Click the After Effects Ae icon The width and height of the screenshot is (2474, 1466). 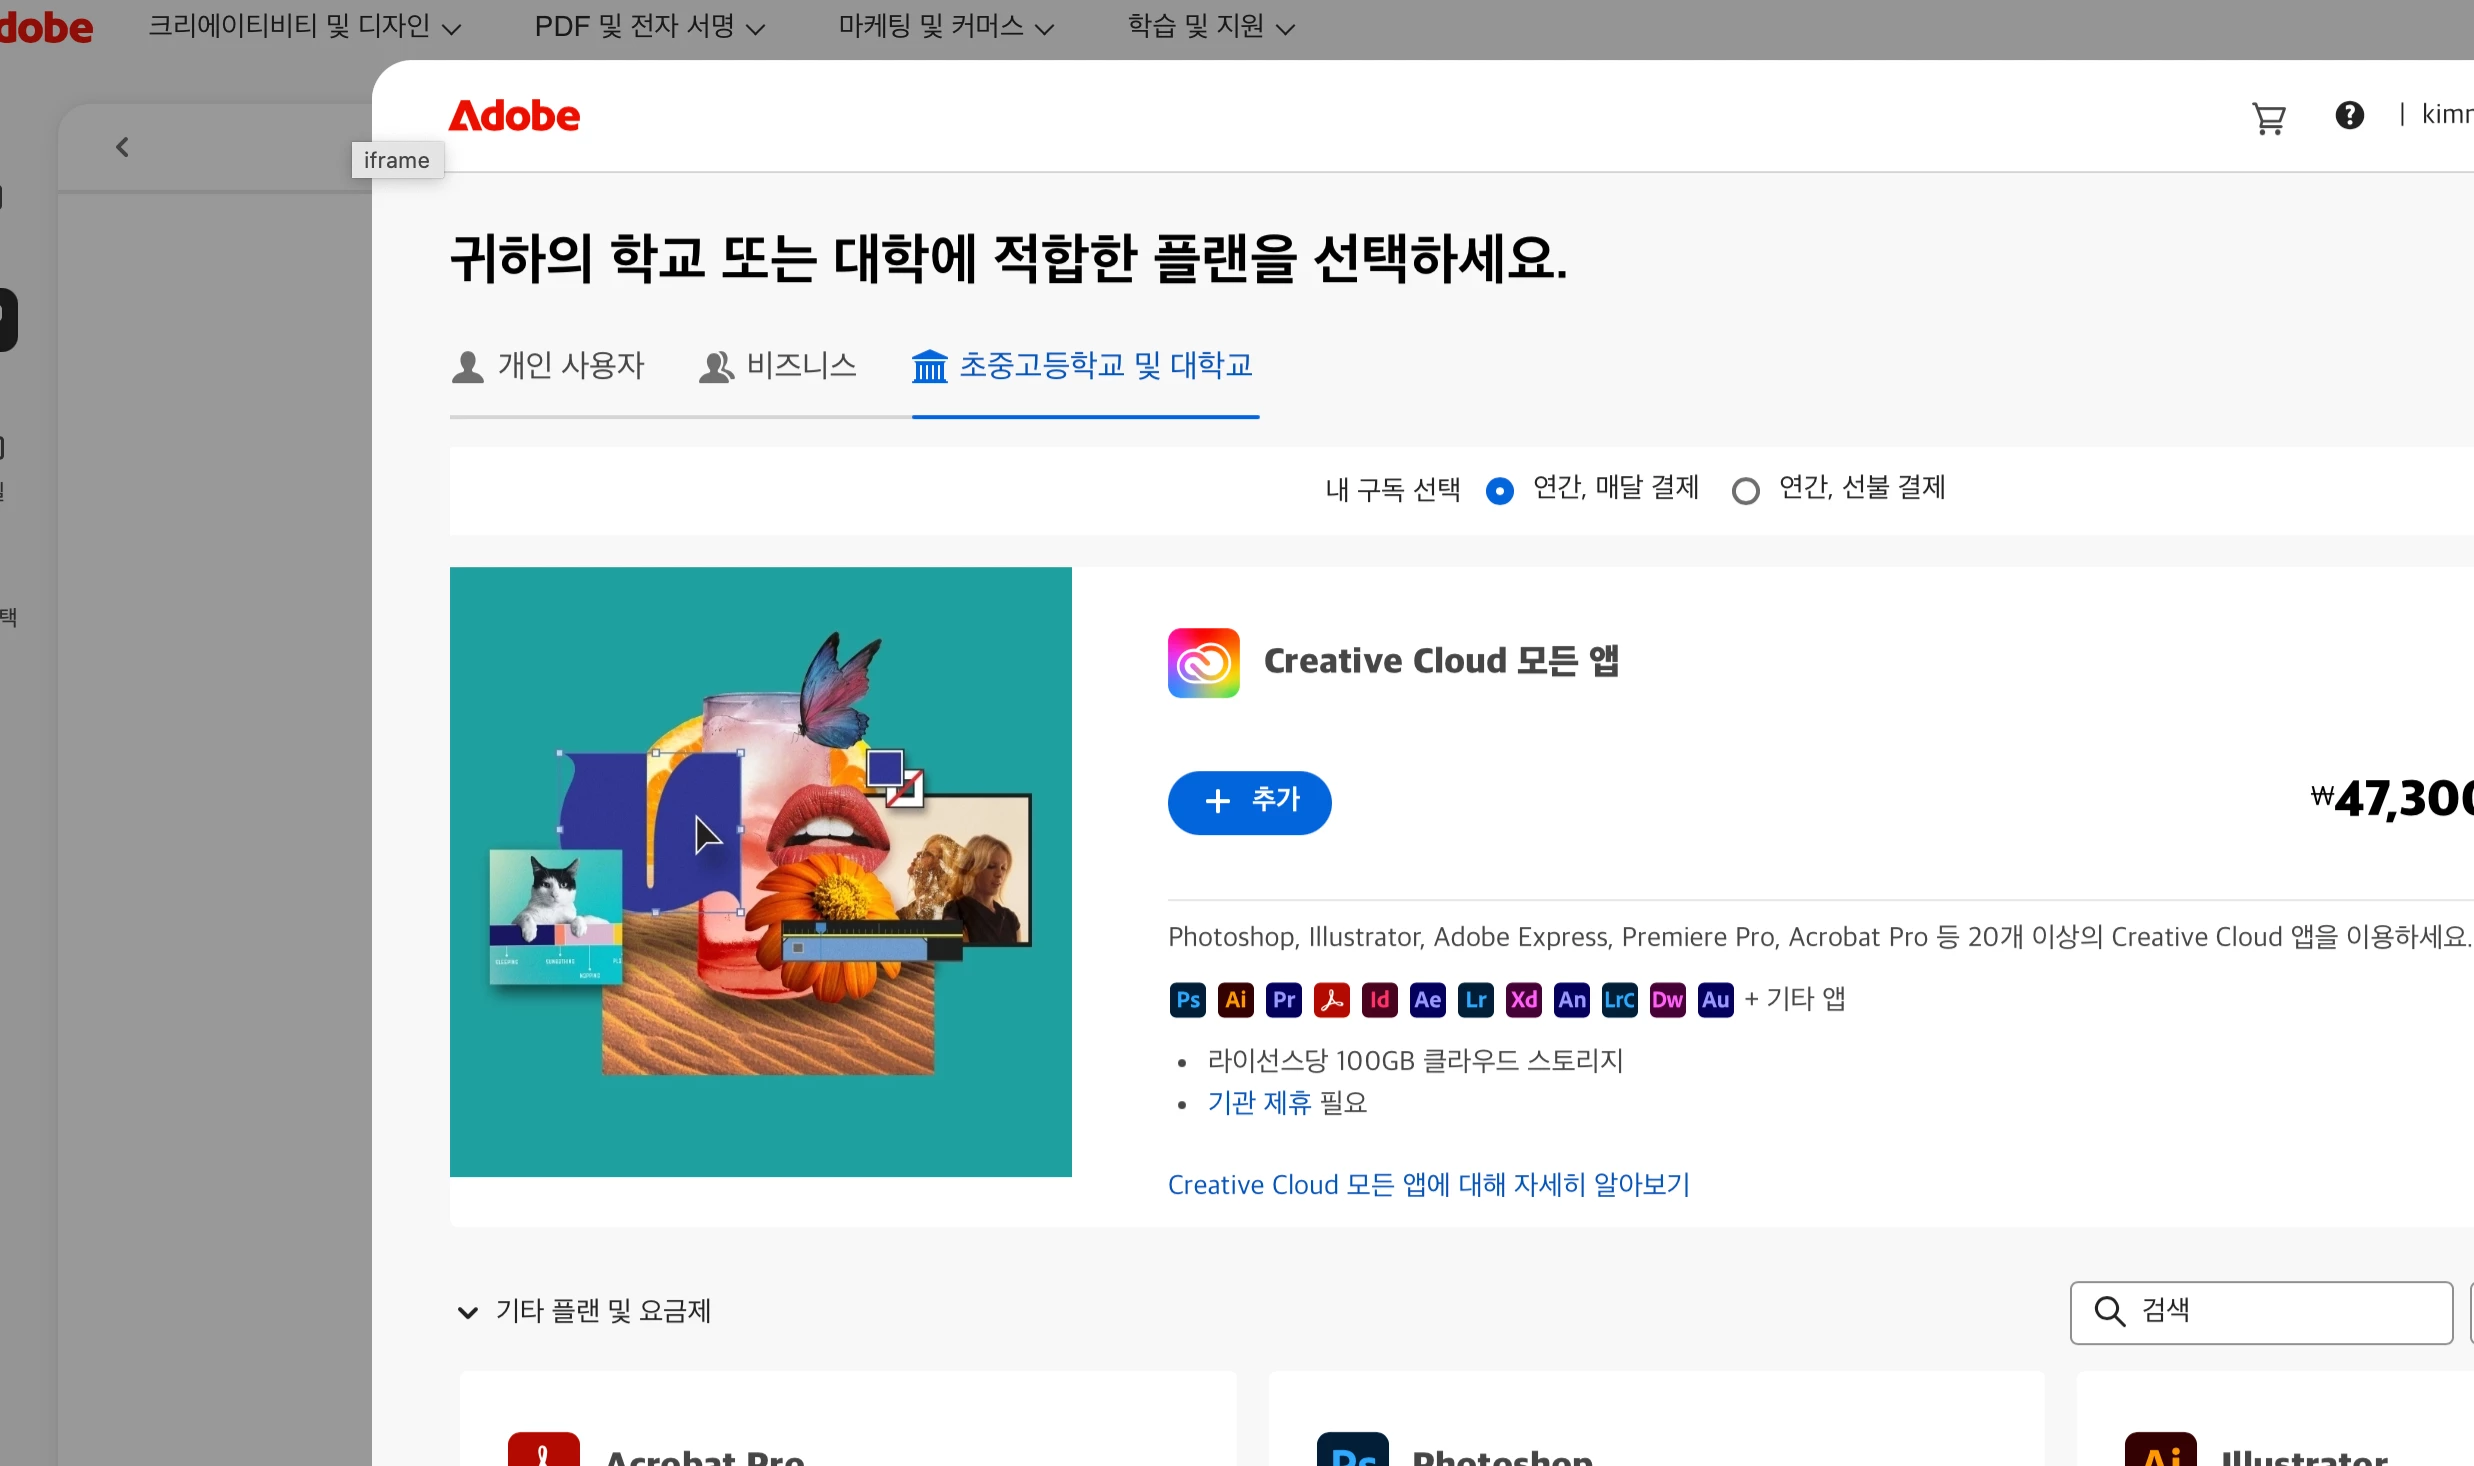point(1427,1000)
